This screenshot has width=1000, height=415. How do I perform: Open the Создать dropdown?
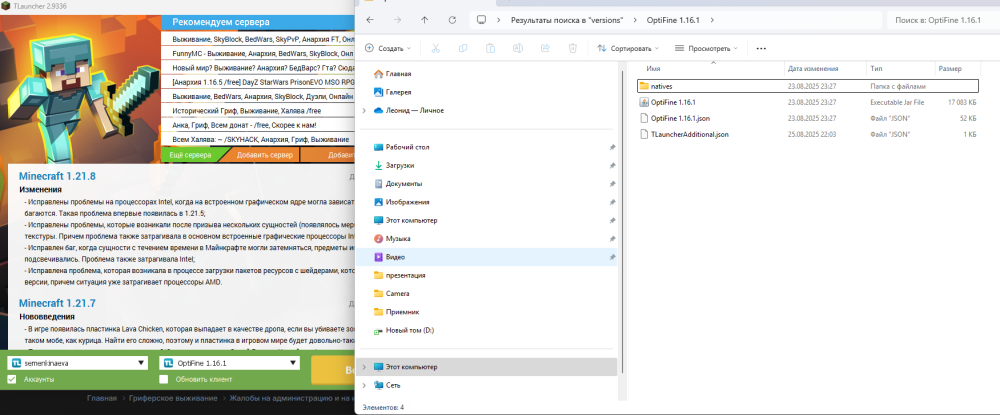point(388,48)
